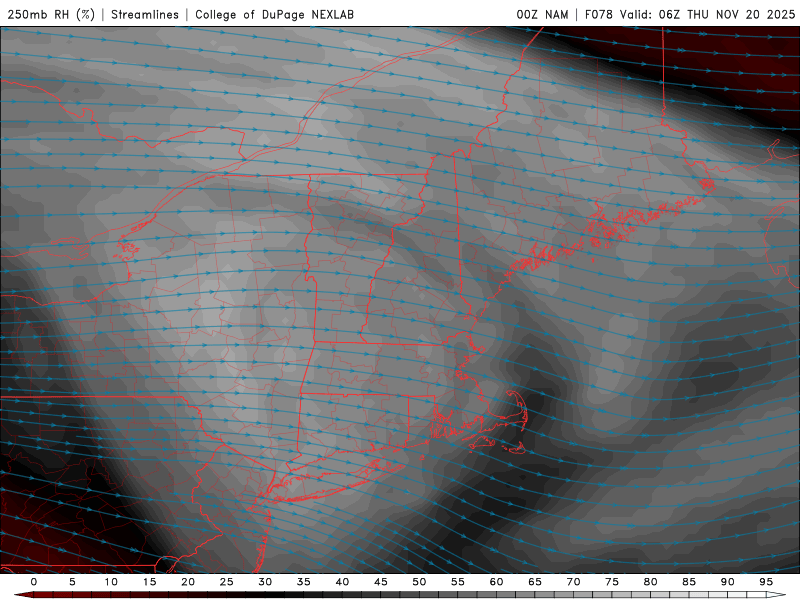
Task: Click the 50 value on color scale
Action: coord(419,582)
